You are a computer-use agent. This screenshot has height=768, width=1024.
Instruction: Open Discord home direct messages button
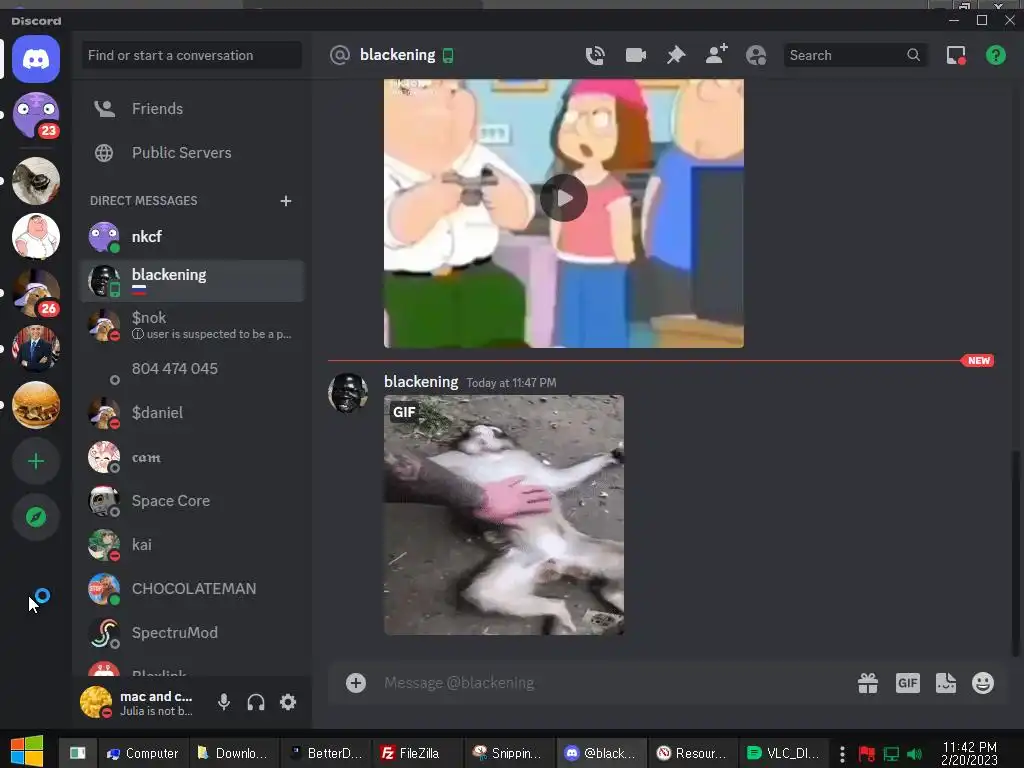pos(36,59)
